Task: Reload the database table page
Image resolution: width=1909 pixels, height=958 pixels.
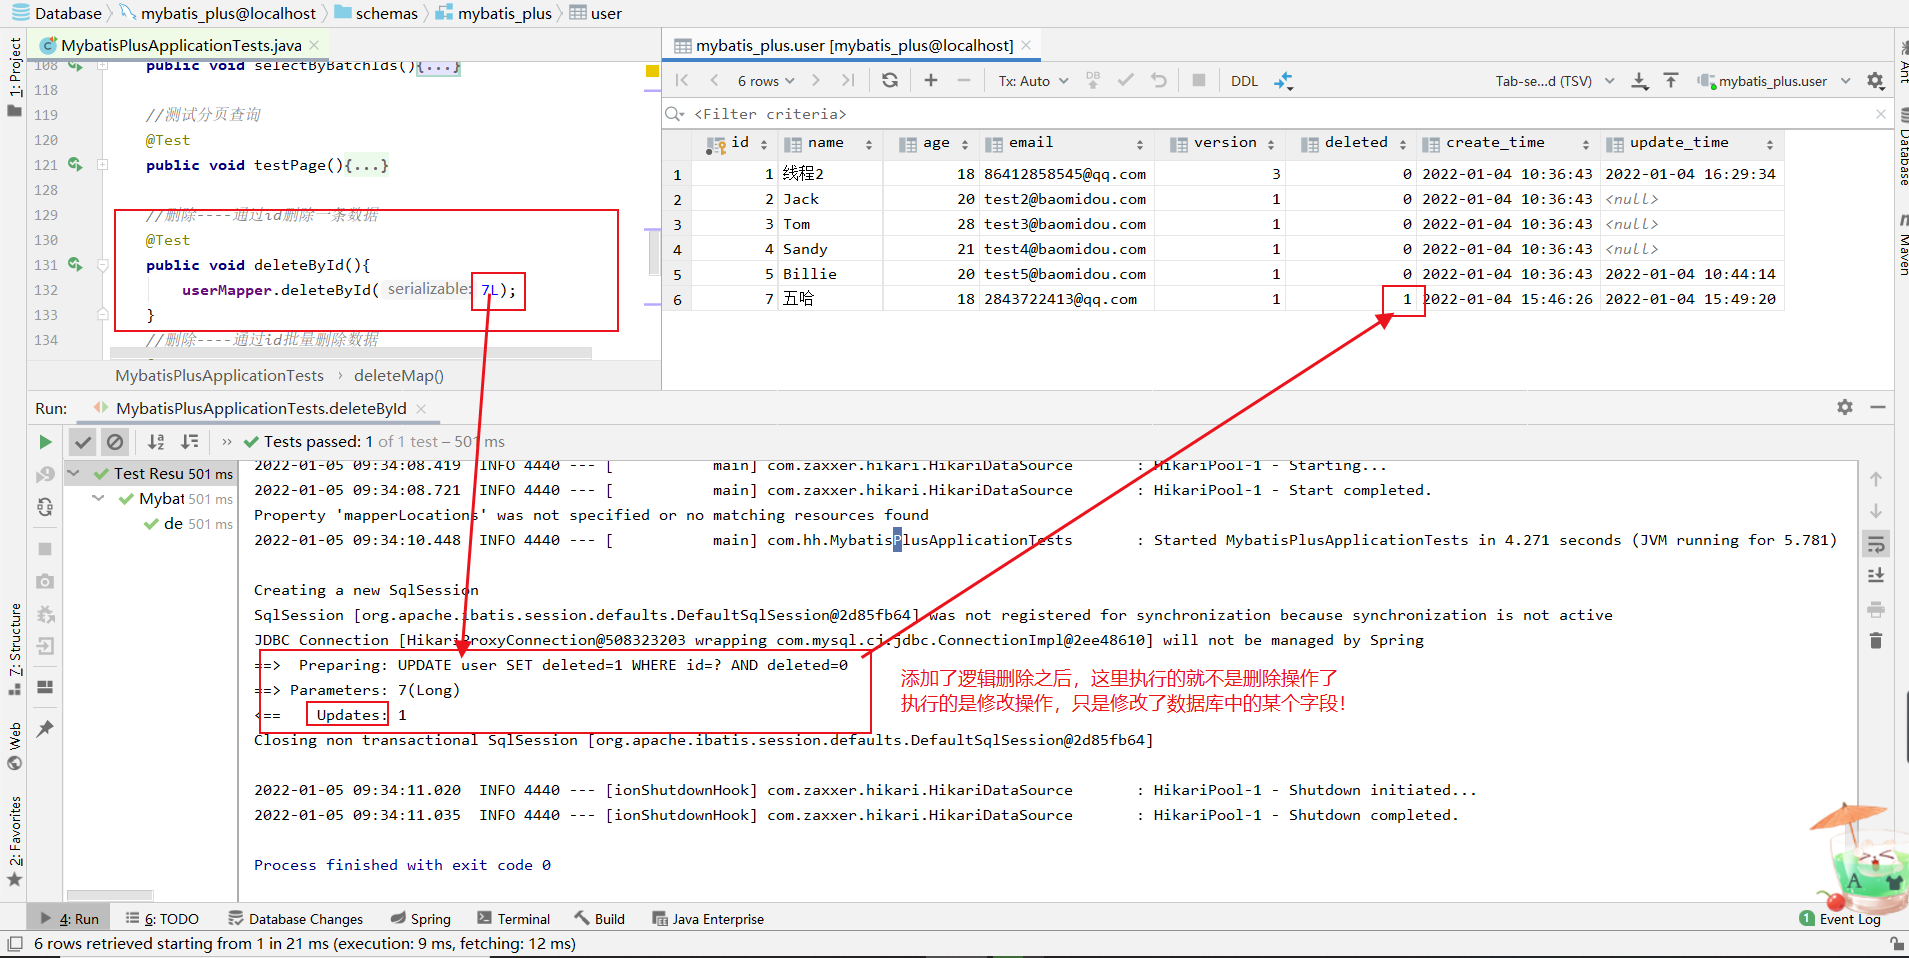Action: pyautogui.click(x=890, y=81)
